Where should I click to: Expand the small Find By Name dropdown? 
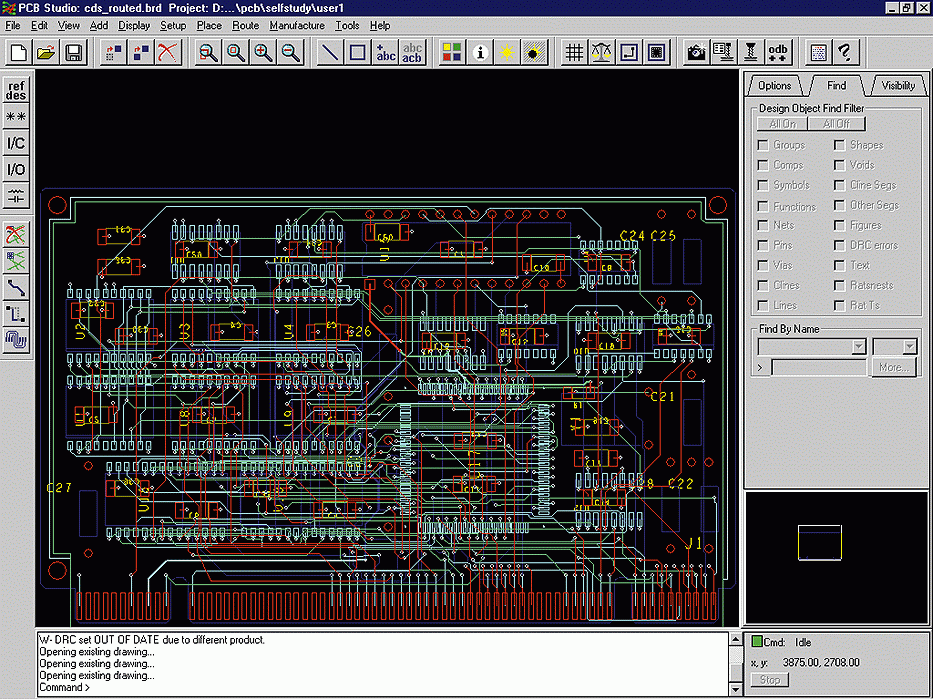click(x=908, y=347)
